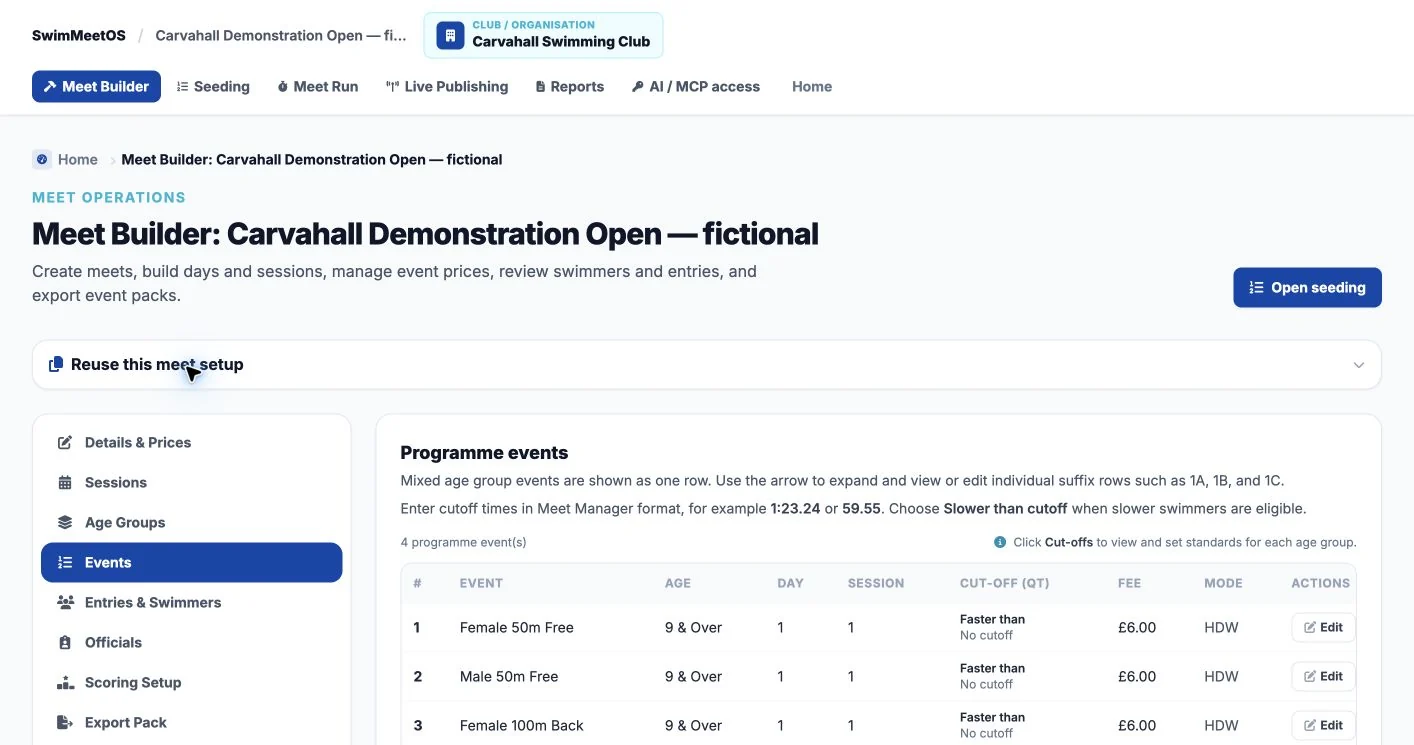1414x745 pixels.
Task: Click the Carvahall Demonstration Open breadcrumb in header
Action: 281,35
